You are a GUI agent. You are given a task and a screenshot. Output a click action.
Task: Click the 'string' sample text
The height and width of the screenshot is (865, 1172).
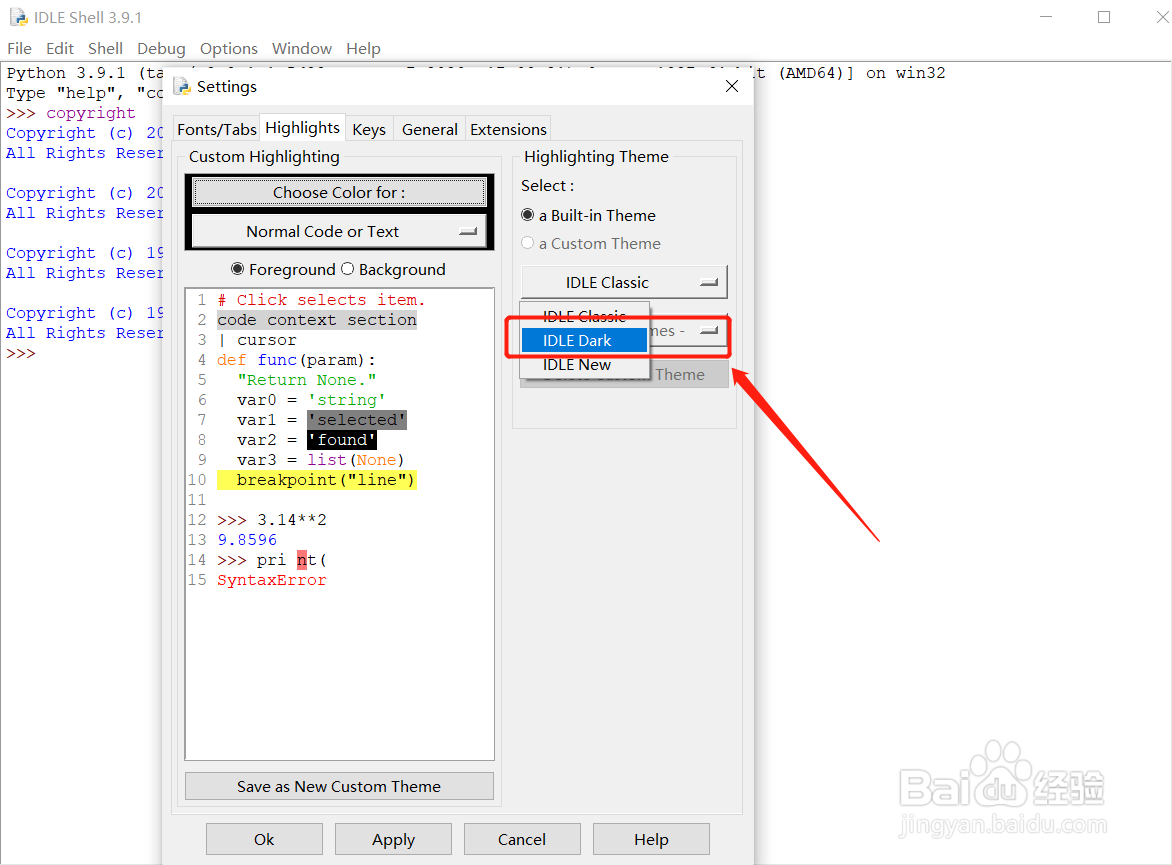coord(347,400)
